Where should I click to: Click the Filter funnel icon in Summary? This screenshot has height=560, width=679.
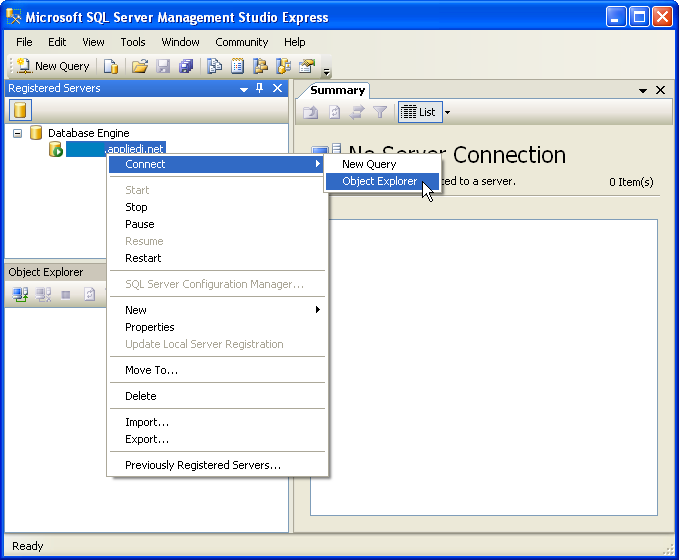380,113
